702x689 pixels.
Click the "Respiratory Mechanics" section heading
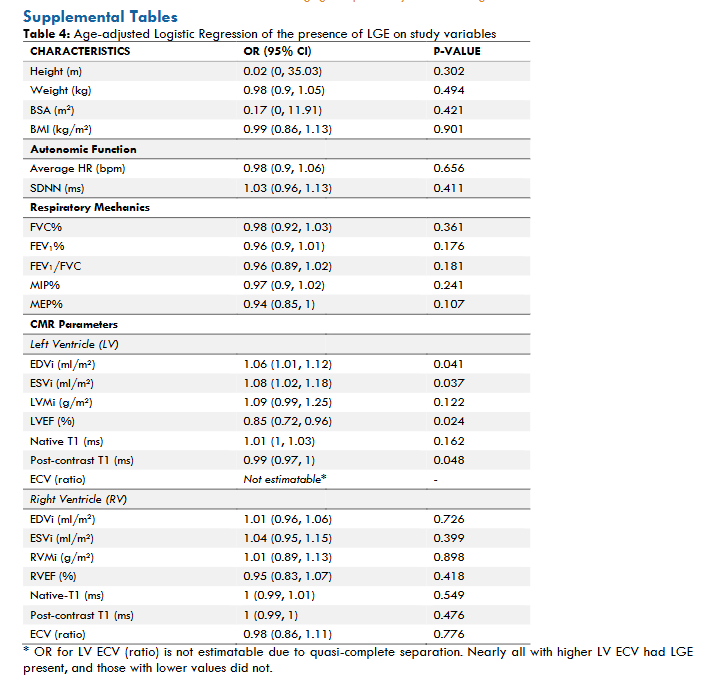click(90, 207)
